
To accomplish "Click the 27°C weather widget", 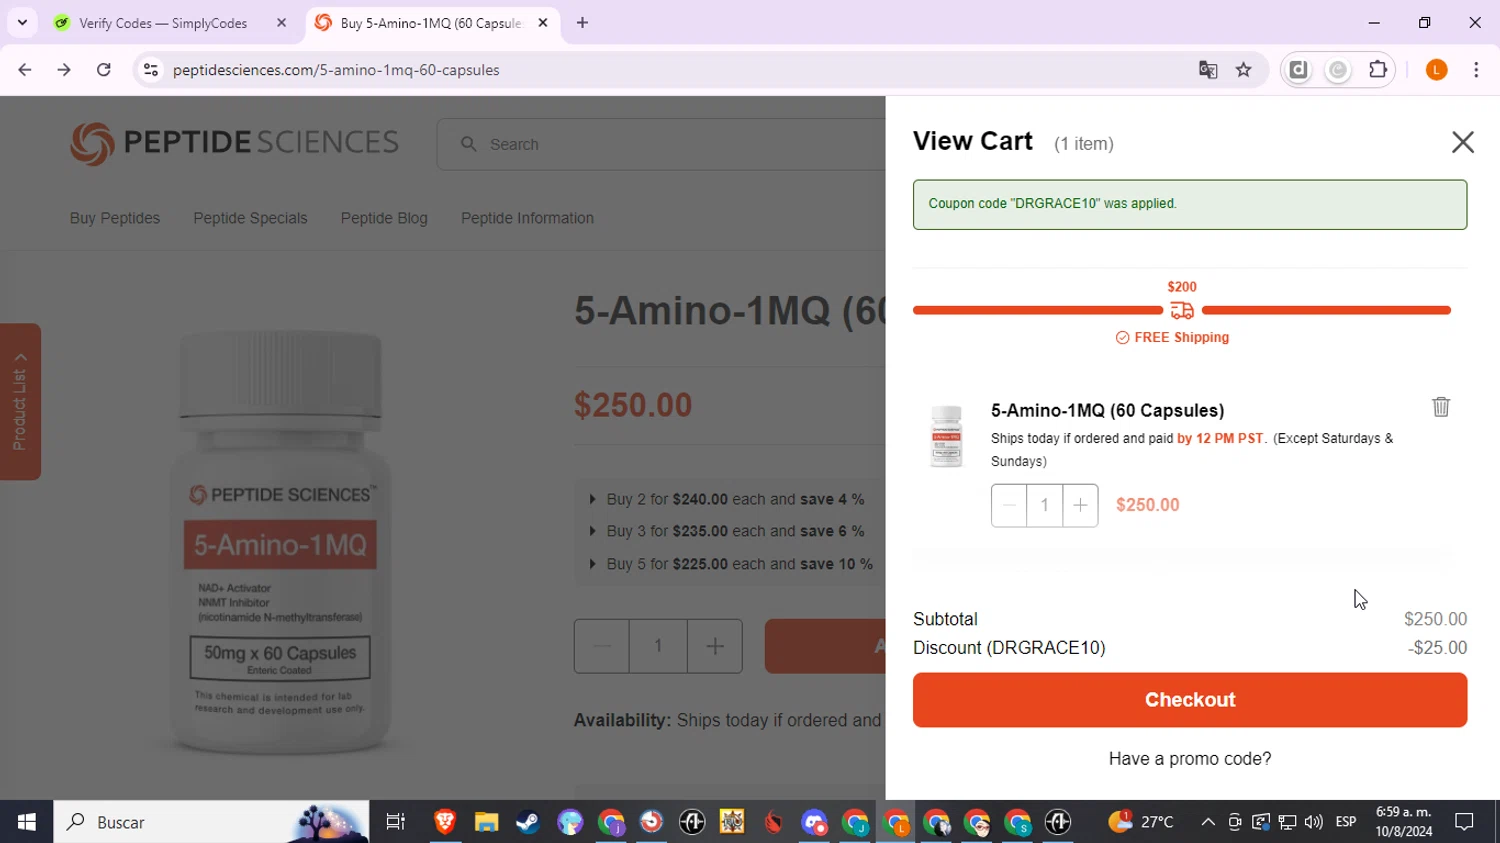I will coord(1141,822).
